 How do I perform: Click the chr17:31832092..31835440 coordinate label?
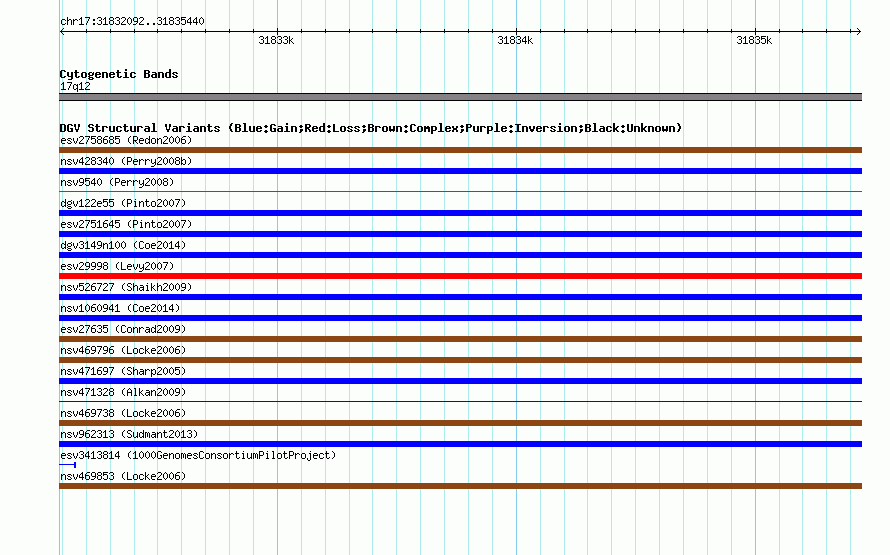132,21
